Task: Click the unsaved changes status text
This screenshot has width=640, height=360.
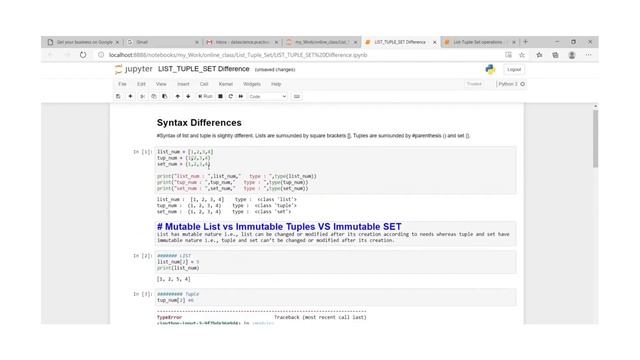Action: (275, 70)
